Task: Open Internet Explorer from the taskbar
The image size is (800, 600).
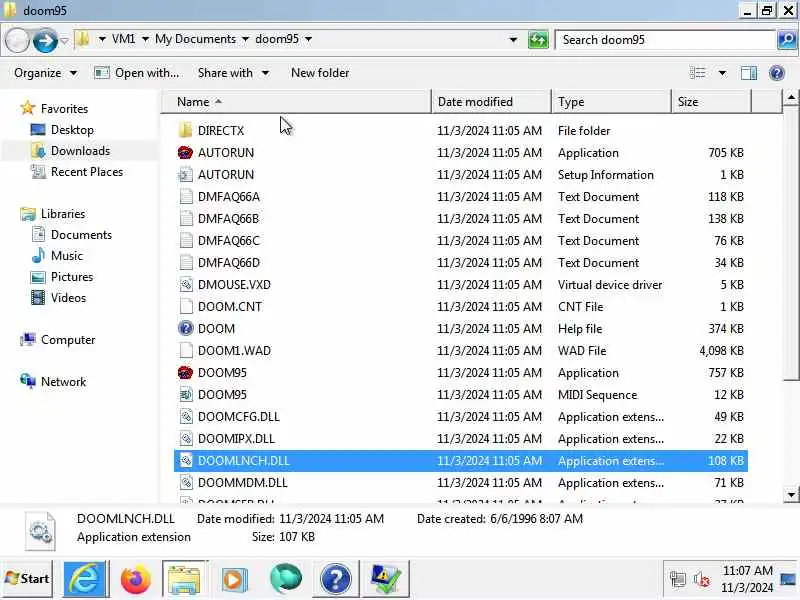Action: click(x=85, y=579)
